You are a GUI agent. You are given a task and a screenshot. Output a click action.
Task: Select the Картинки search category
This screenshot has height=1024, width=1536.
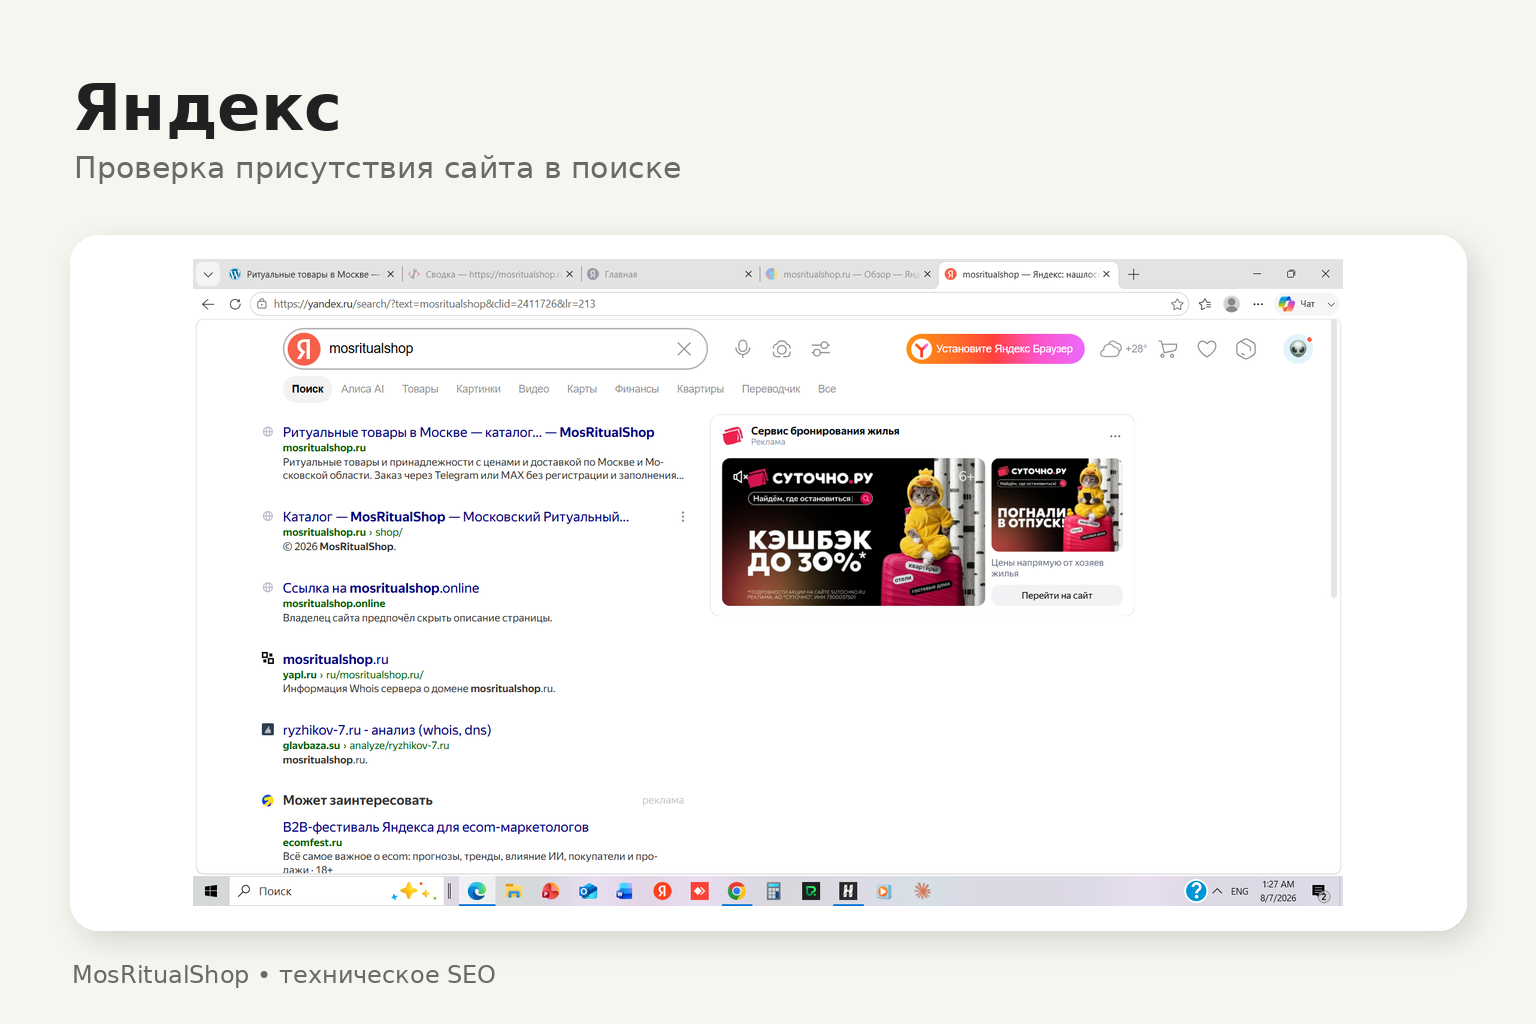[x=478, y=389]
